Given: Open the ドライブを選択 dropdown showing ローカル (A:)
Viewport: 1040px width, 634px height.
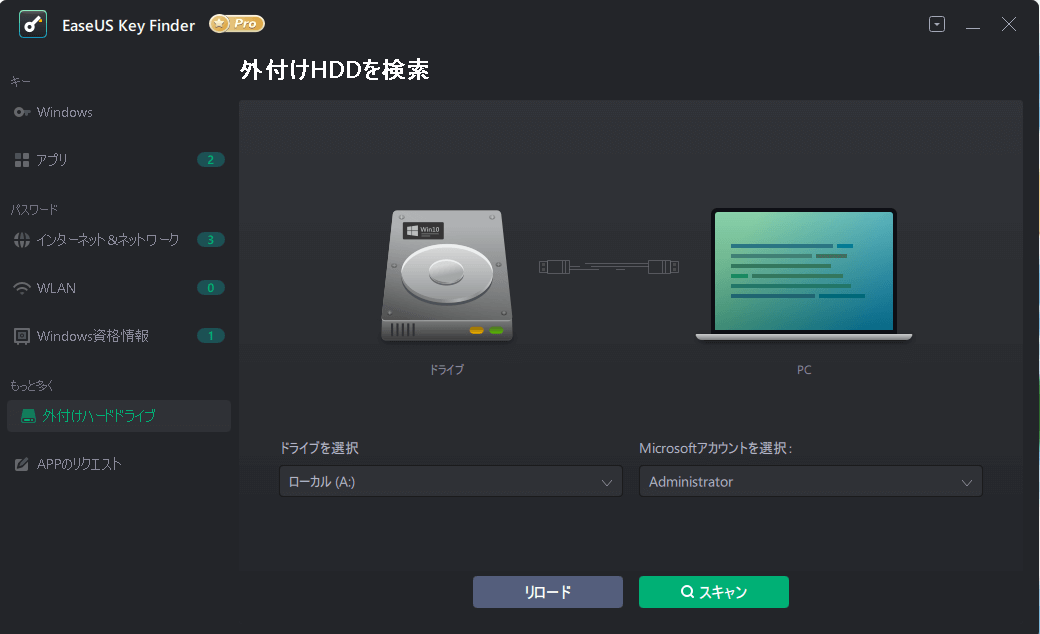Looking at the screenshot, I should 450,481.
